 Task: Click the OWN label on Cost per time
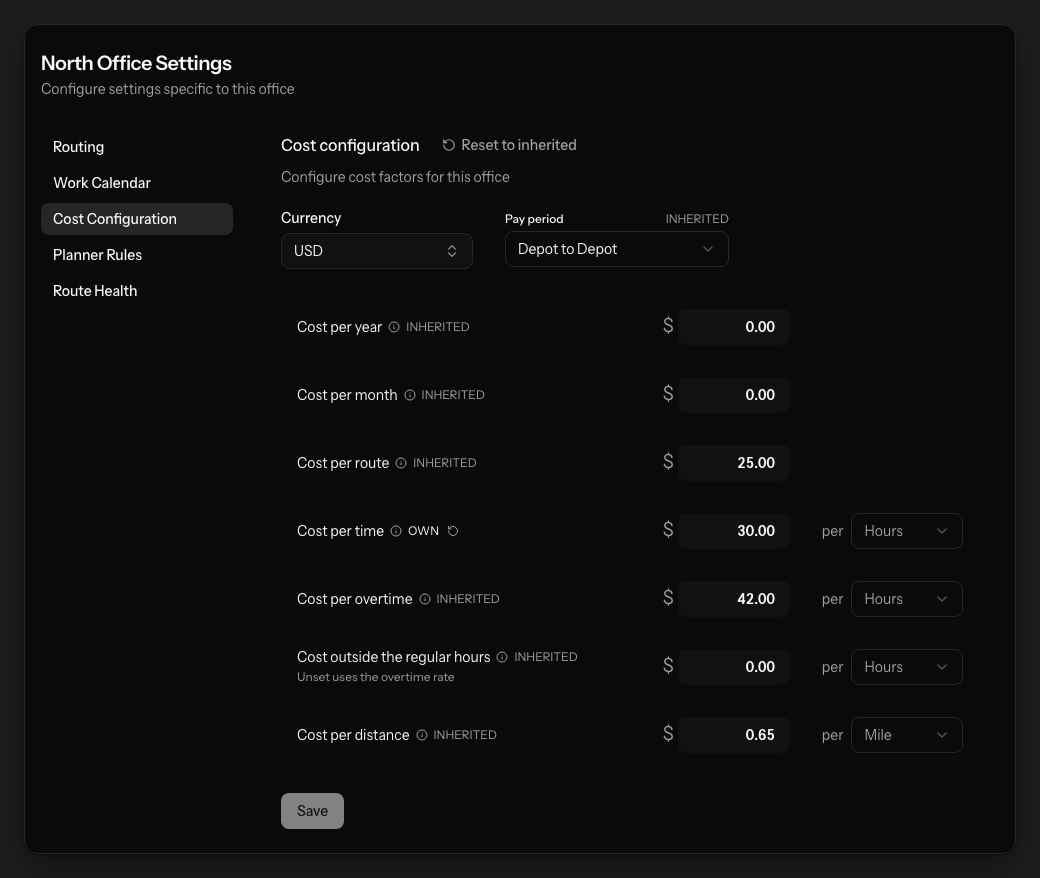[x=423, y=531]
